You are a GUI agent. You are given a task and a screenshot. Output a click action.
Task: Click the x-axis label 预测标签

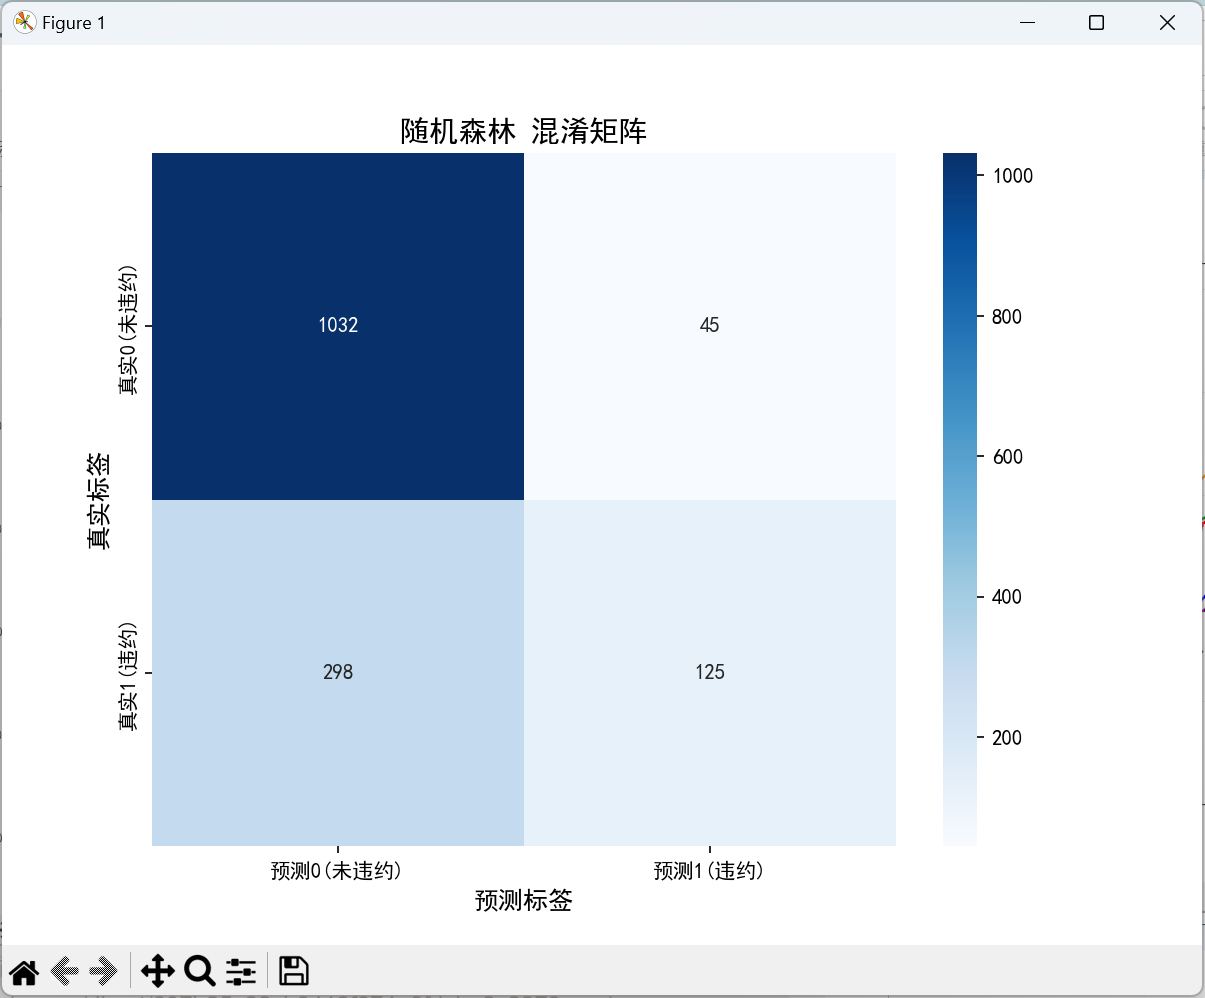click(x=523, y=900)
